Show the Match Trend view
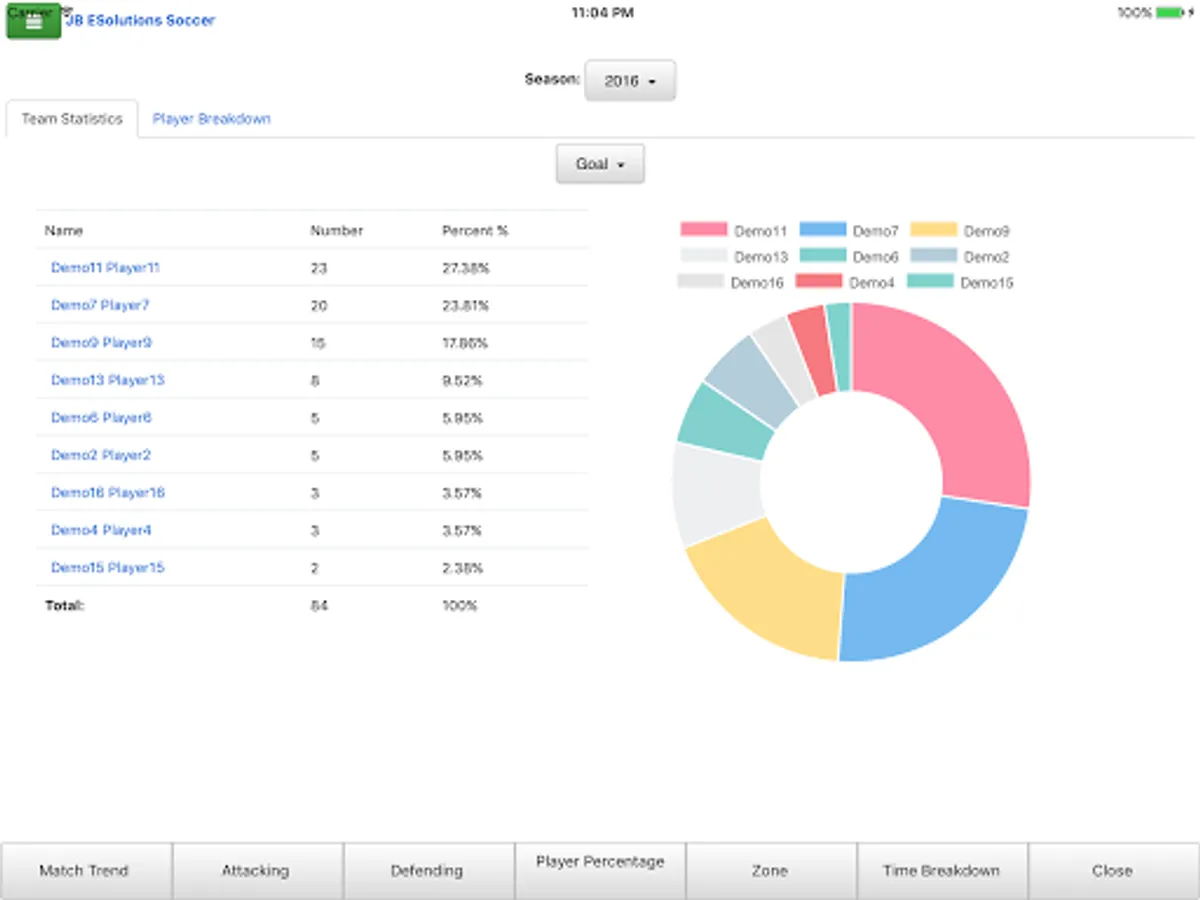Image resolution: width=1200 pixels, height=900 pixels. pos(85,870)
